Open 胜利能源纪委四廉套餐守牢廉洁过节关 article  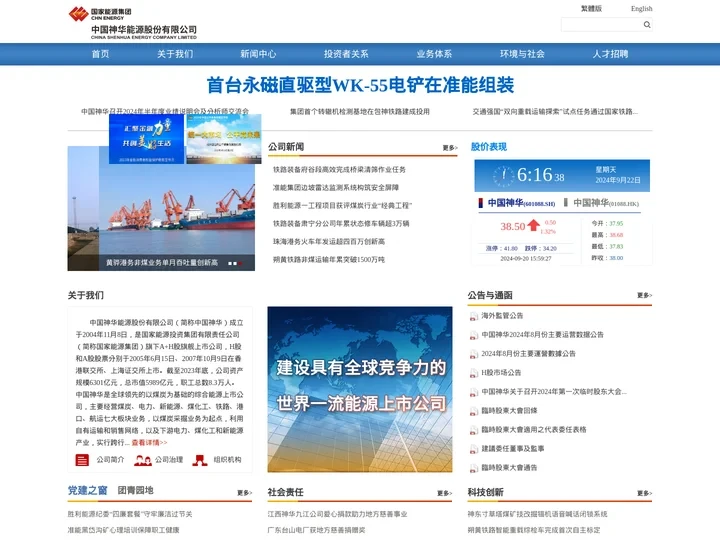click(130, 514)
